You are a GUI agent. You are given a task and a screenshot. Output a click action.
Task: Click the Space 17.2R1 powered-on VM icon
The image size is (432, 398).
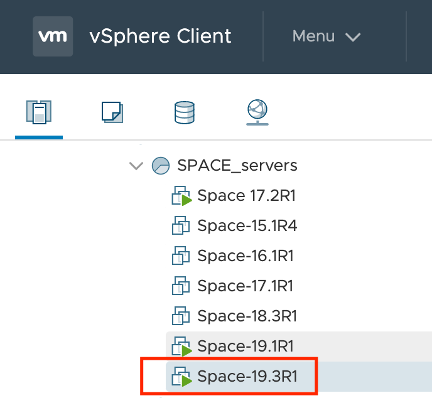click(182, 196)
